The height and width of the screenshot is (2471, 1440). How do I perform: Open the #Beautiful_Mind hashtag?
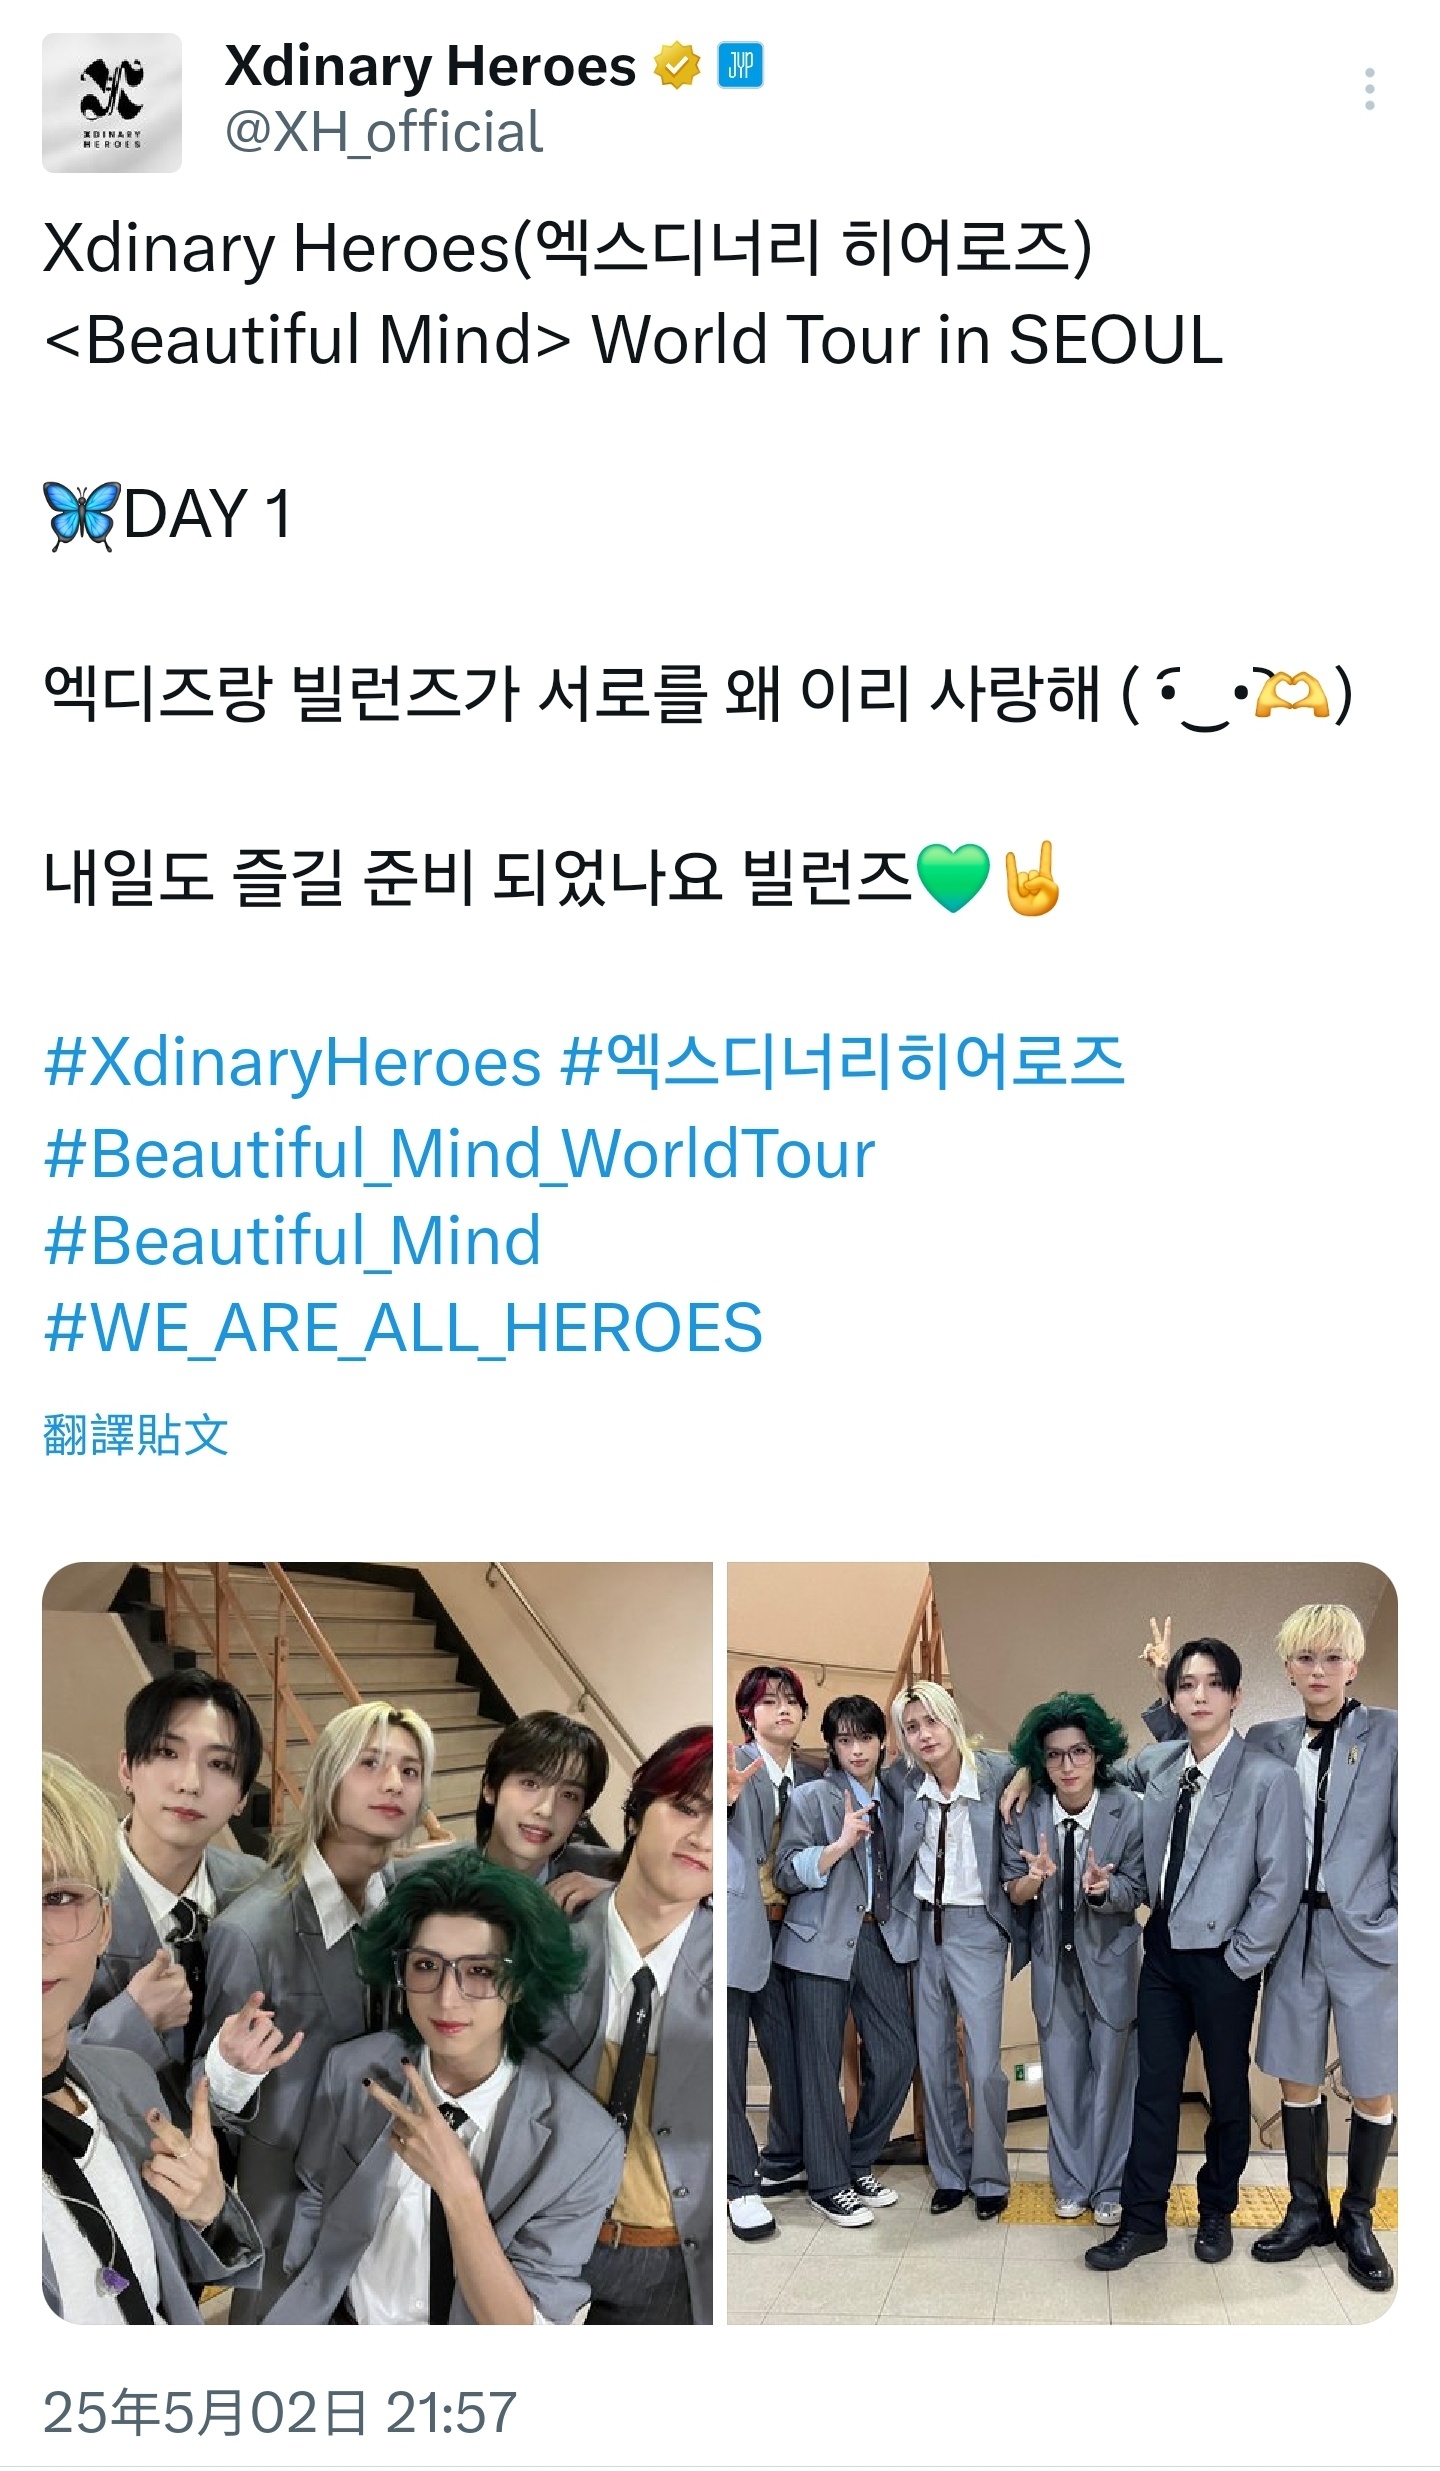point(292,1240)
